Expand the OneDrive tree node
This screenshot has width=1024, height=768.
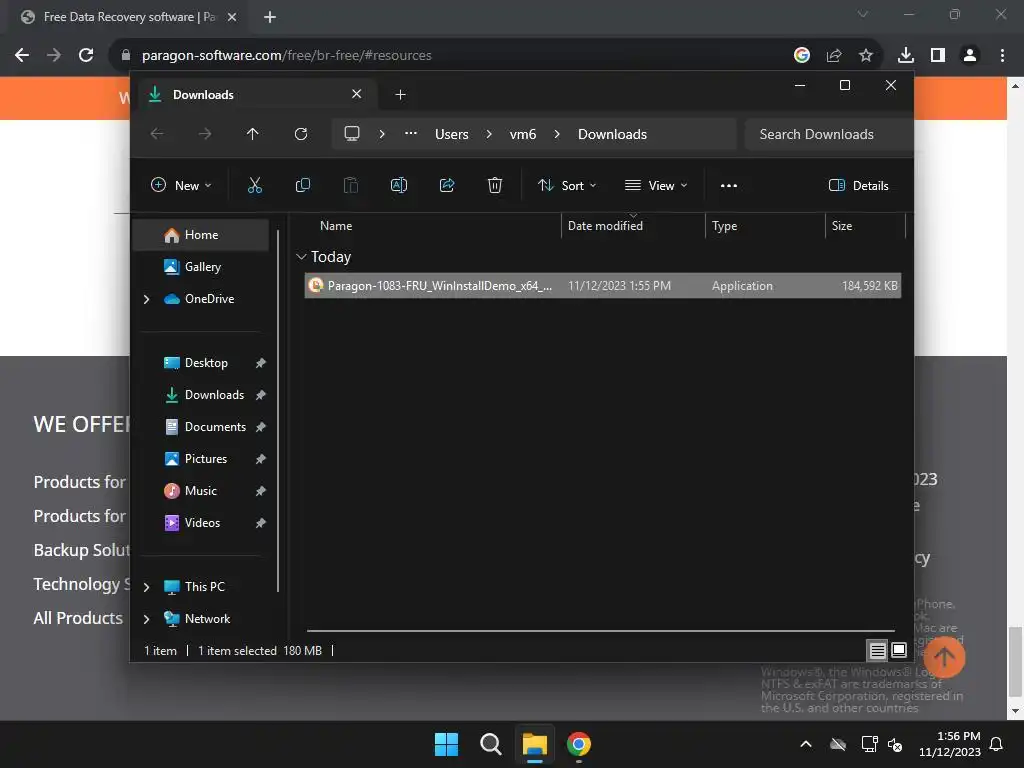(x=146, y=299)
